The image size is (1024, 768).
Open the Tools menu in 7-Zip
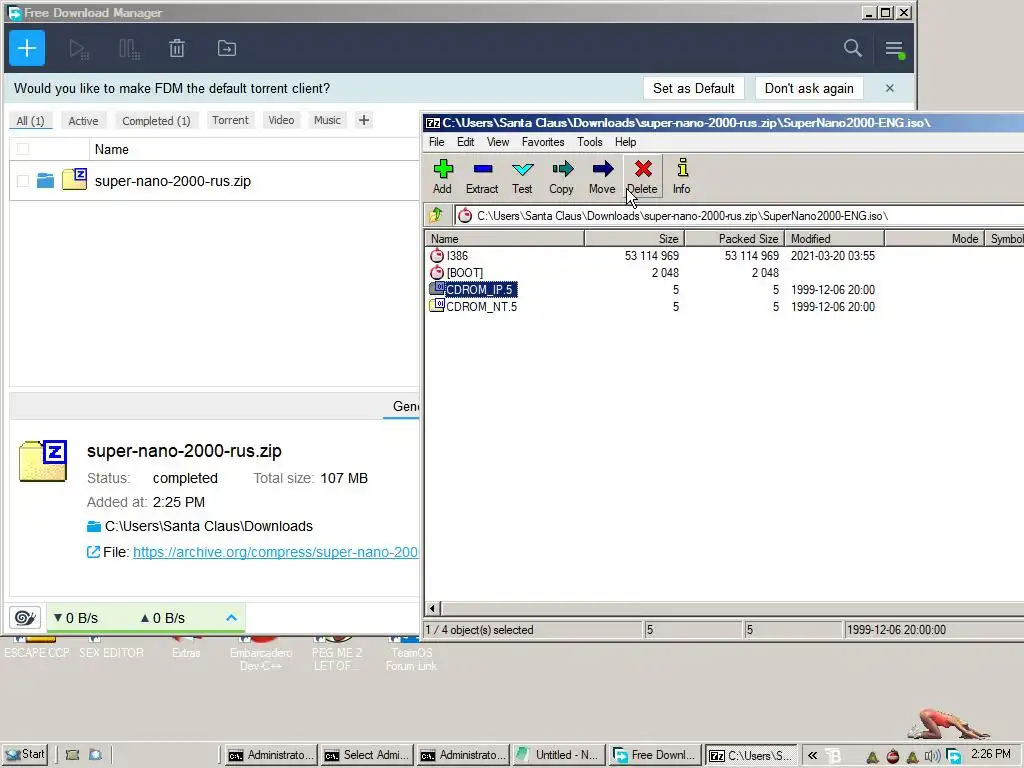pos(589,142)
